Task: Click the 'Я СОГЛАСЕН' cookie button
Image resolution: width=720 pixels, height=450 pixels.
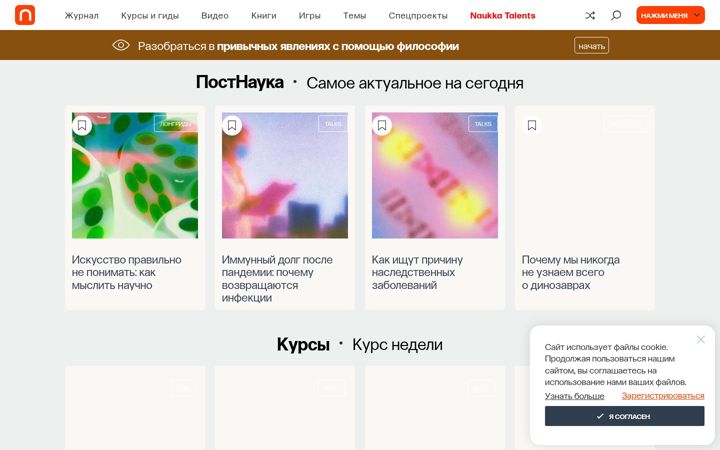Action: pyautogui.click(x=624, y=416)
